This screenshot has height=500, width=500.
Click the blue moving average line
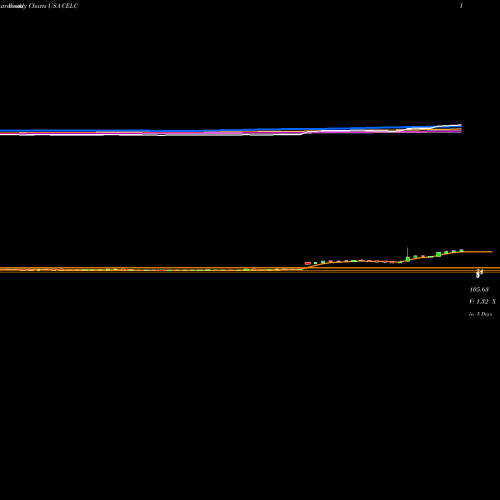(x=231, y=130)
